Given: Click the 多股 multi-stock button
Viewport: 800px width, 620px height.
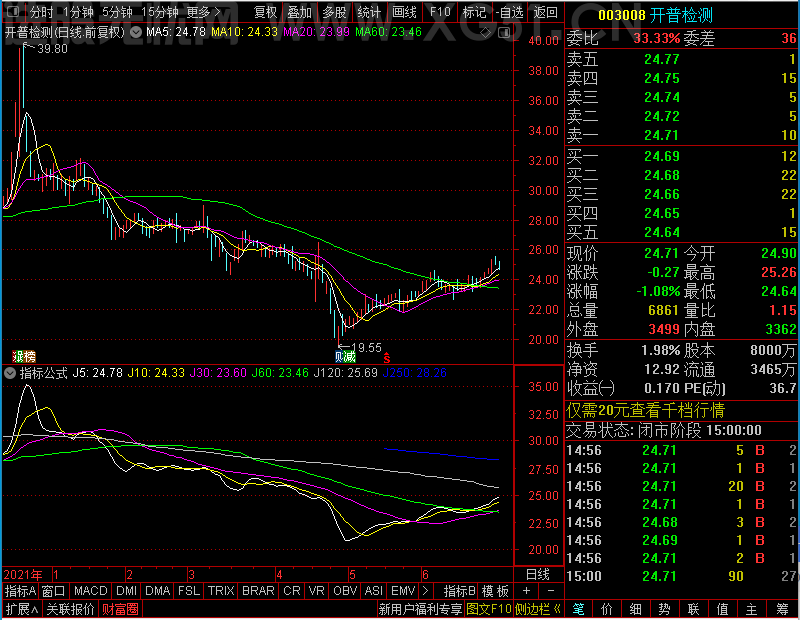Looking at the screenshot, I should [334, 12].
